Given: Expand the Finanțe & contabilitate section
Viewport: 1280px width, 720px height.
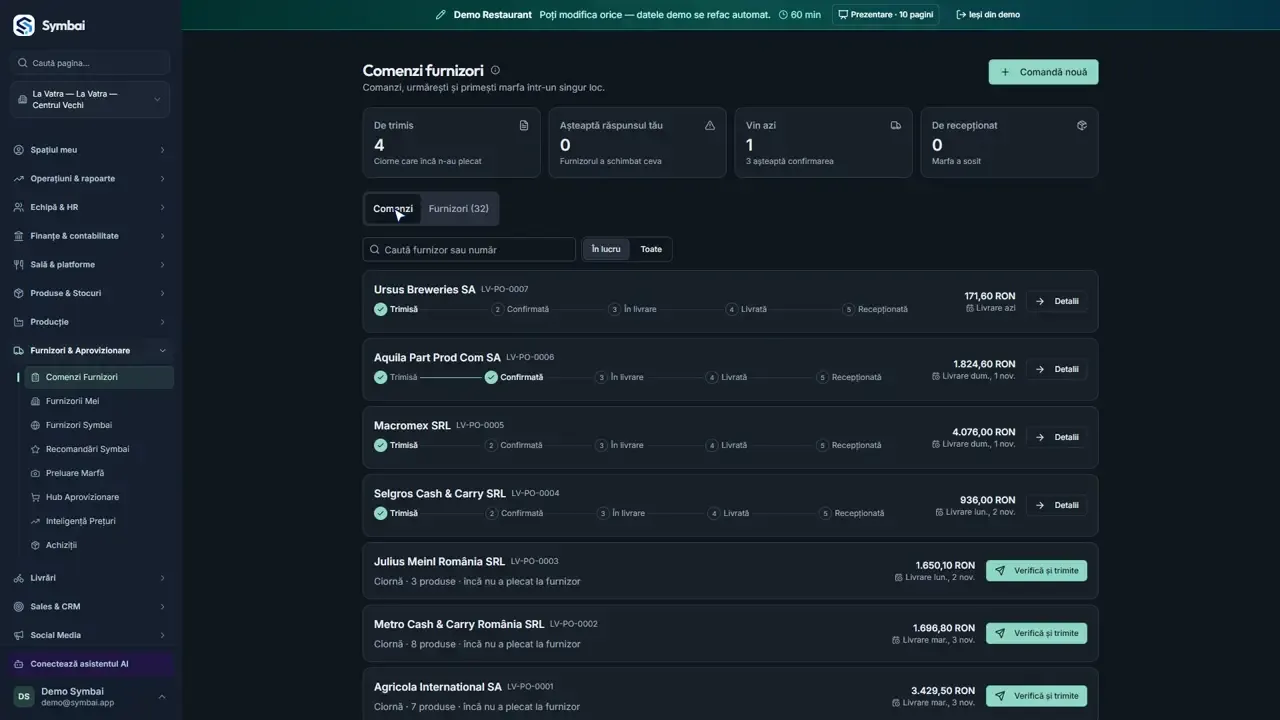Looking at the screenshot, I should tap(91, 236).
